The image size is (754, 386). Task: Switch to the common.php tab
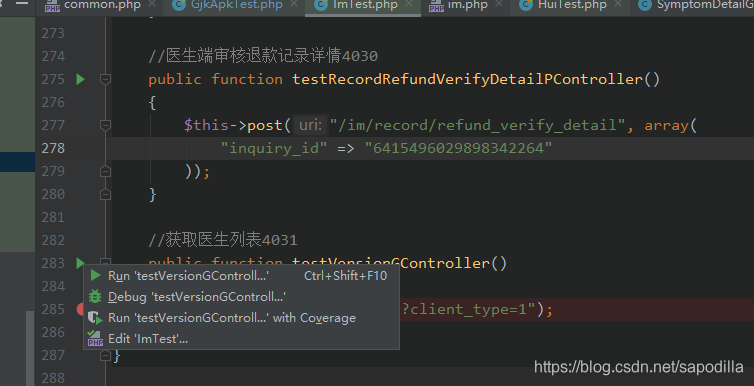(102, 5)
